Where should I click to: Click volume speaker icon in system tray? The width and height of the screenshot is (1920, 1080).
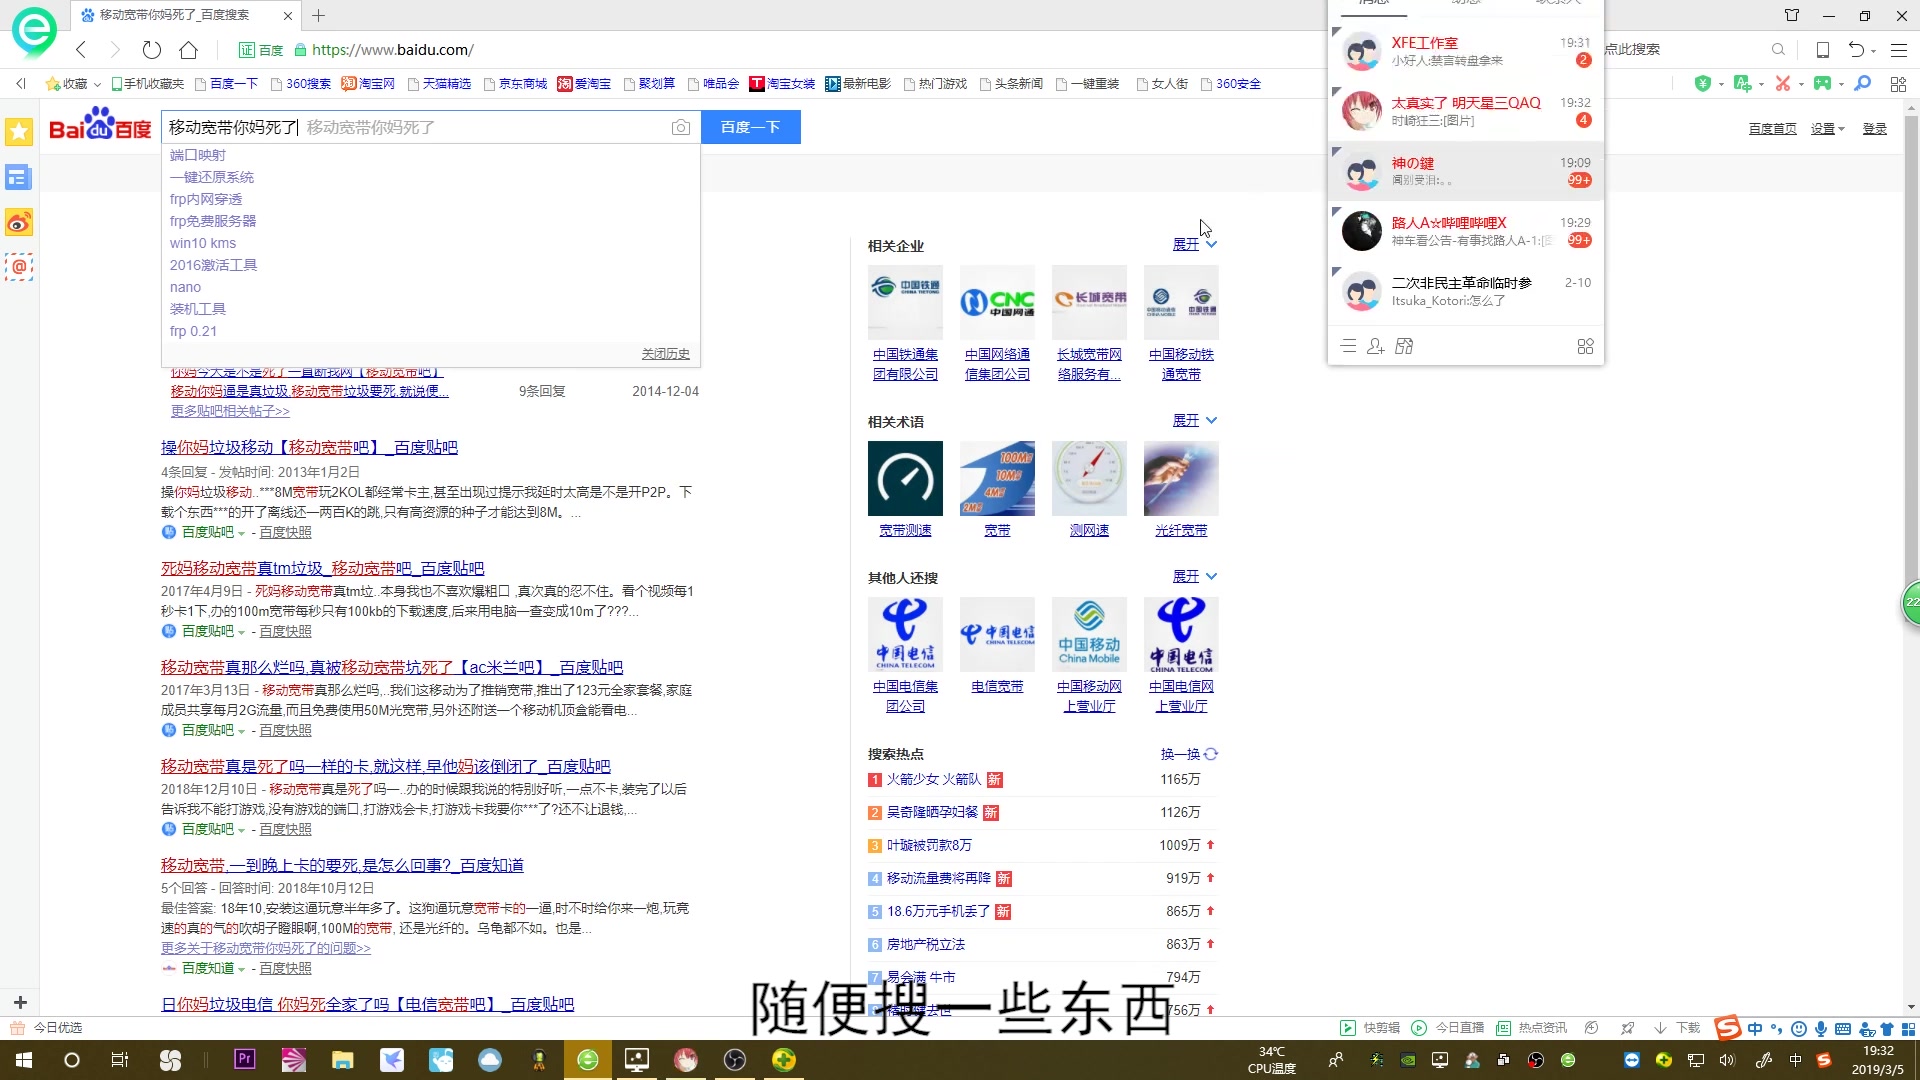click(x=1727, y=1060)
